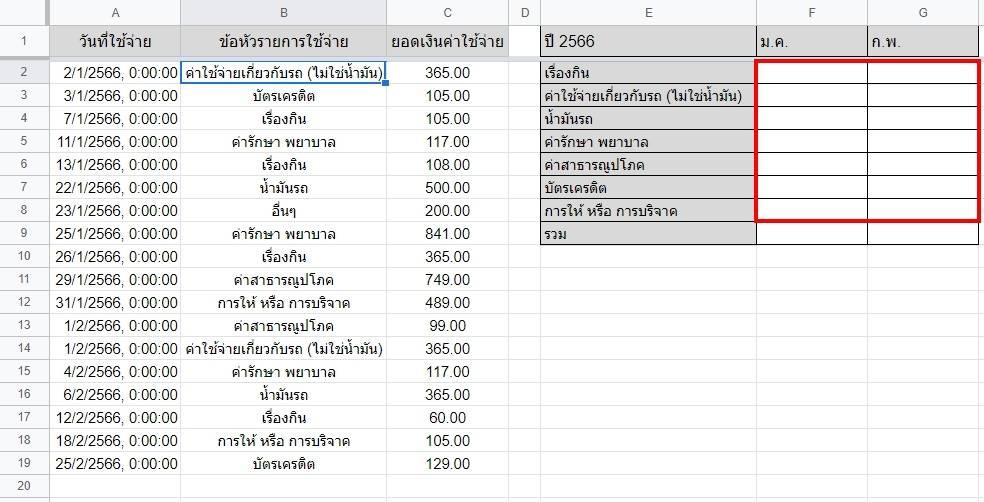The height and width of the screenshot is (502, 984).
Task: Click empty ม.ค. cell for เรื่องกิน row
Action: [x=812, y=73]
